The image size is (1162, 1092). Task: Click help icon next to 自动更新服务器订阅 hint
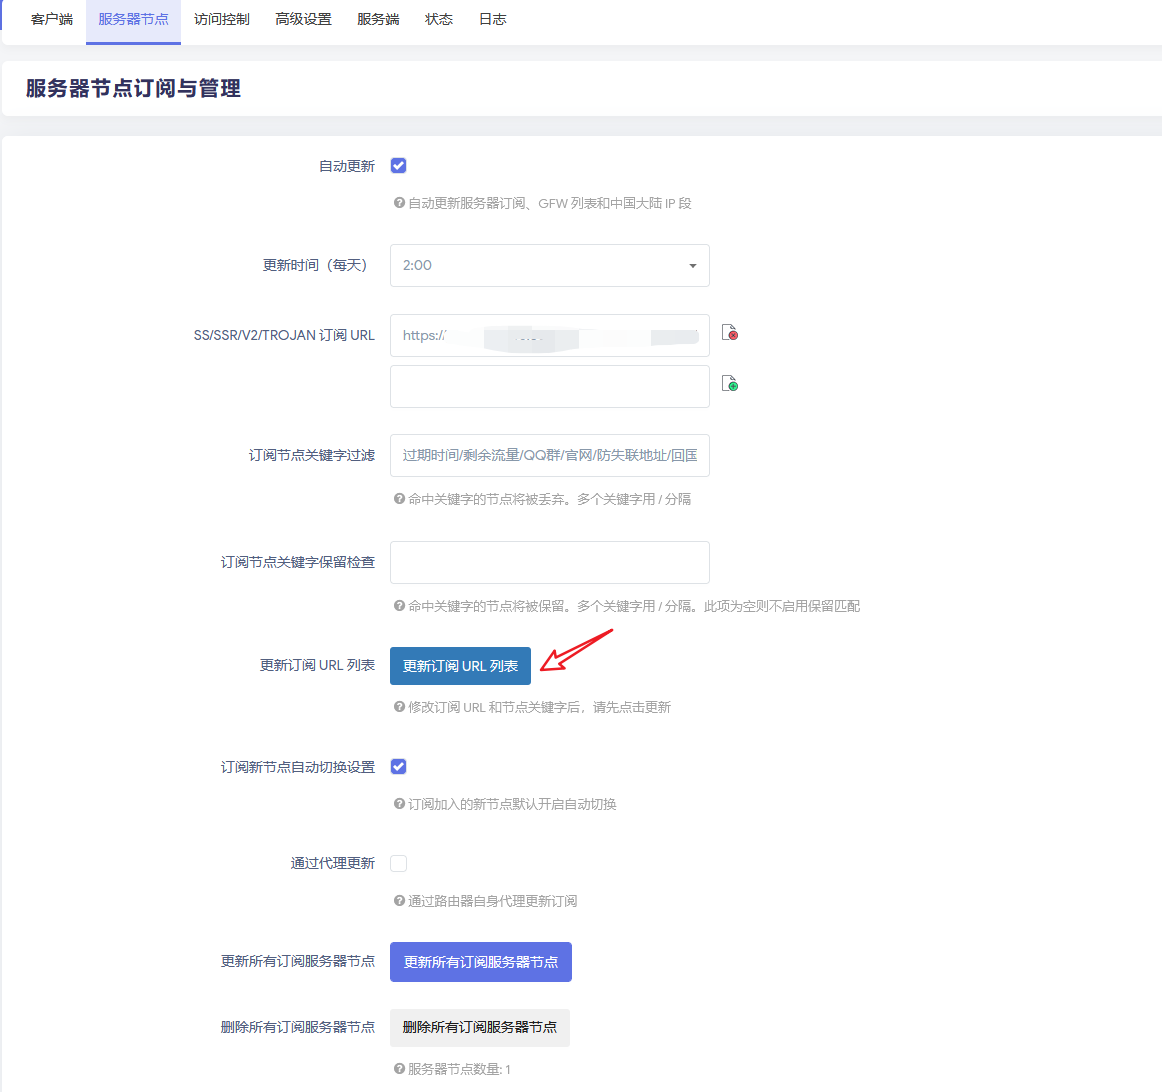point(399,203)
